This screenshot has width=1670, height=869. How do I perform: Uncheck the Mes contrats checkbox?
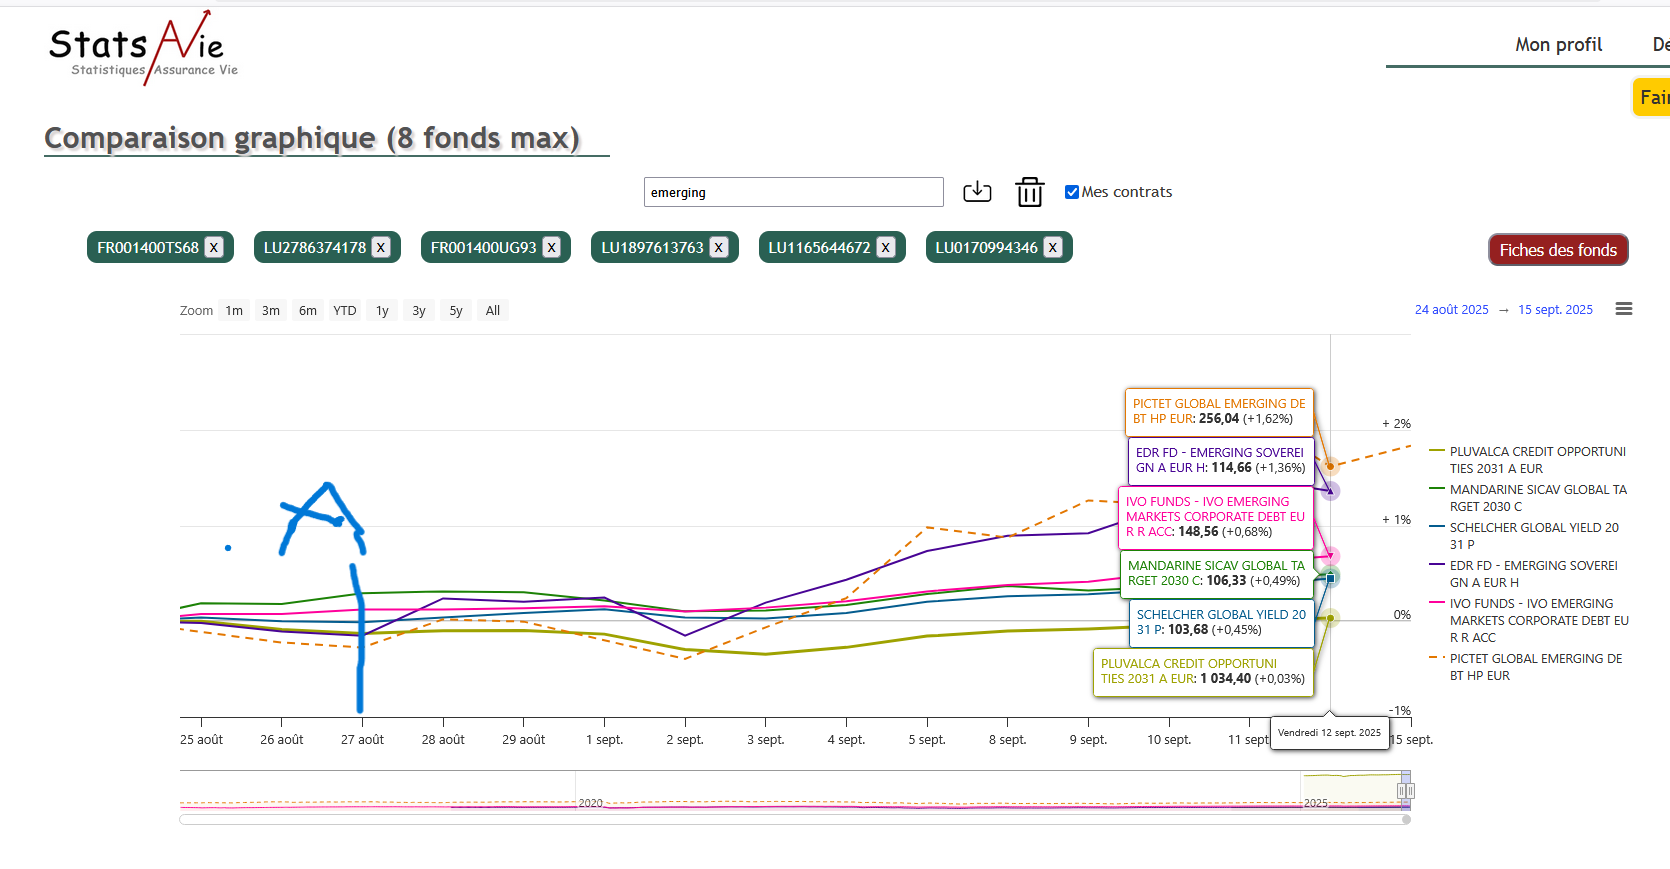(1072, 192)
